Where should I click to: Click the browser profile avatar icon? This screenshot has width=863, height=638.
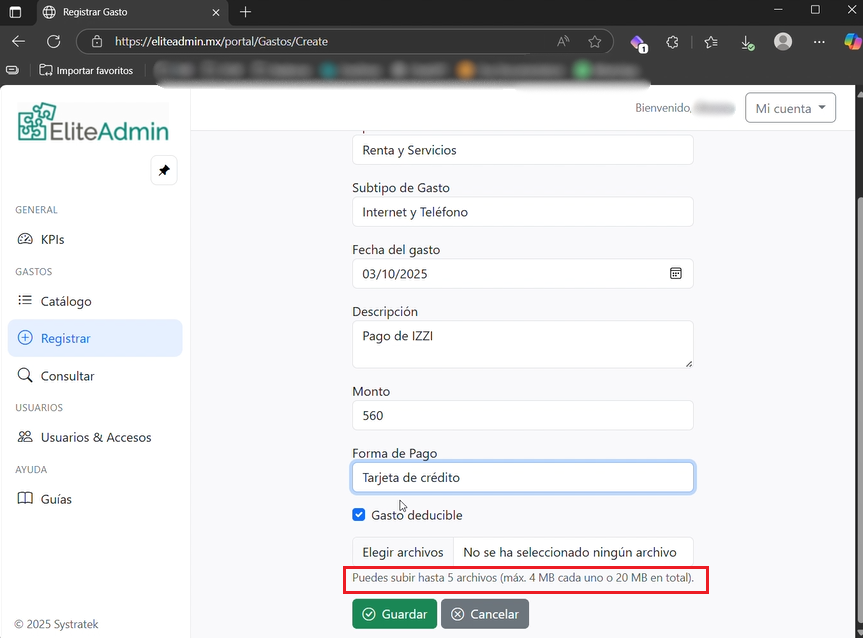(783, 42)
